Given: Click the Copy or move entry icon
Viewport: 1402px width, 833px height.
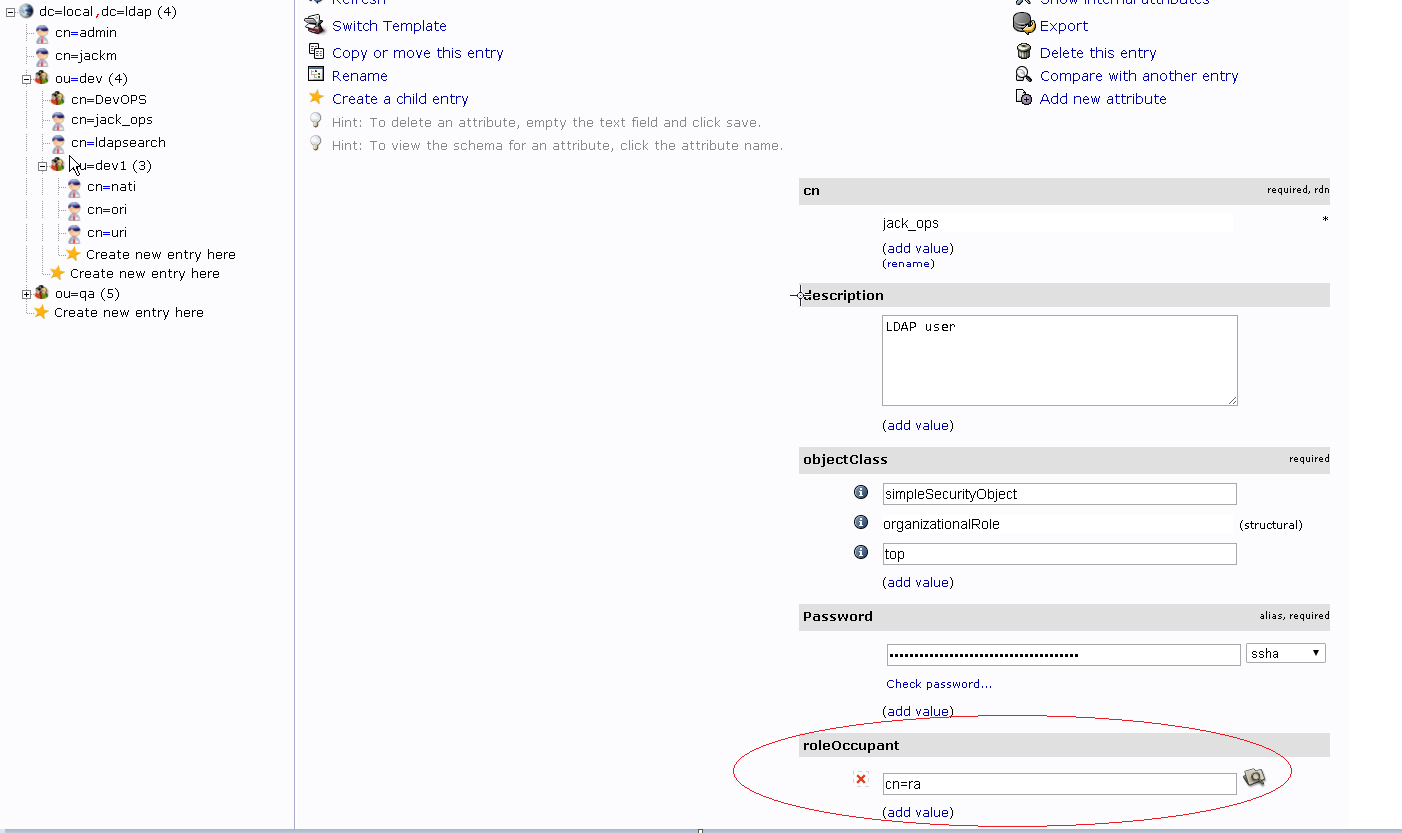Looking at the screenshot, I should coord(316,51).
